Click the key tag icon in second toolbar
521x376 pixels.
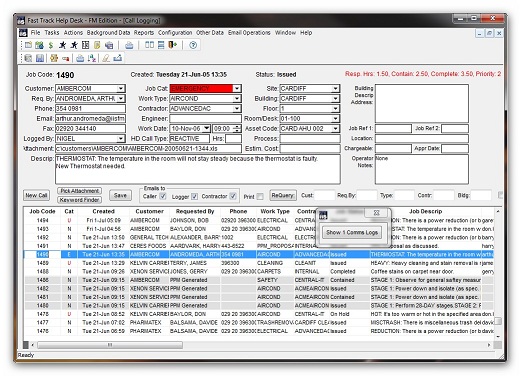click(x=66, y=58)
